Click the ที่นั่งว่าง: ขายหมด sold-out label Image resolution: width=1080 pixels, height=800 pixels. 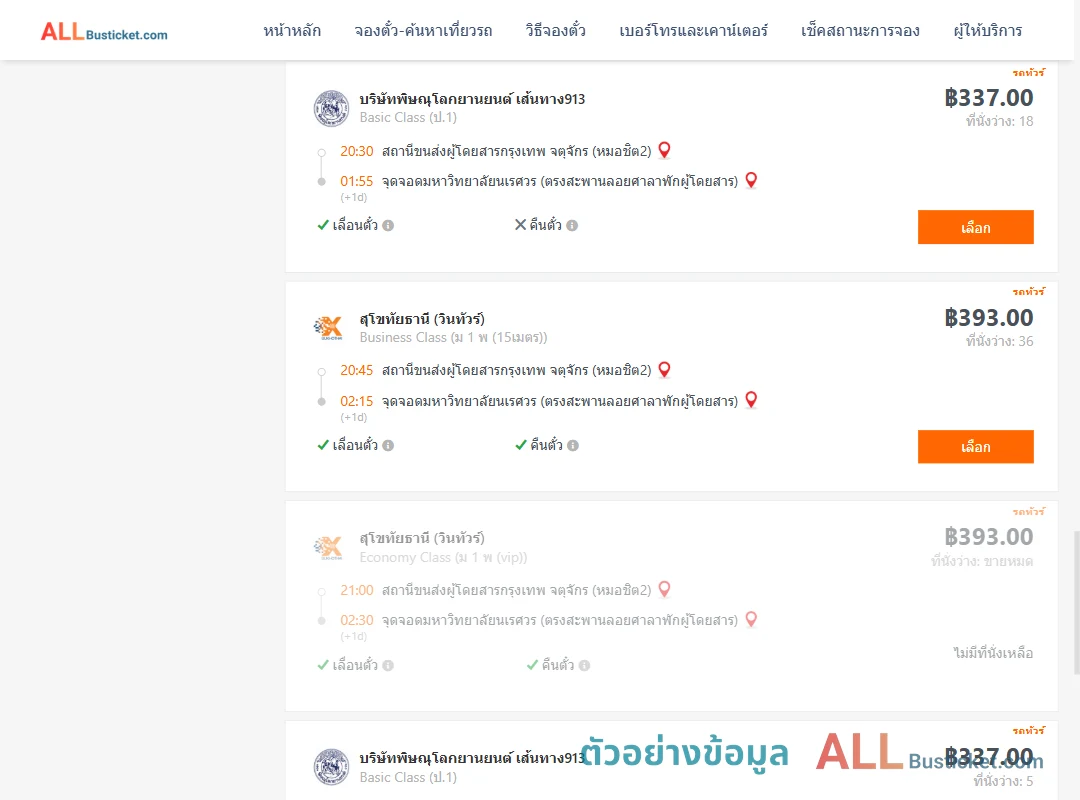[x=982, y=562]
